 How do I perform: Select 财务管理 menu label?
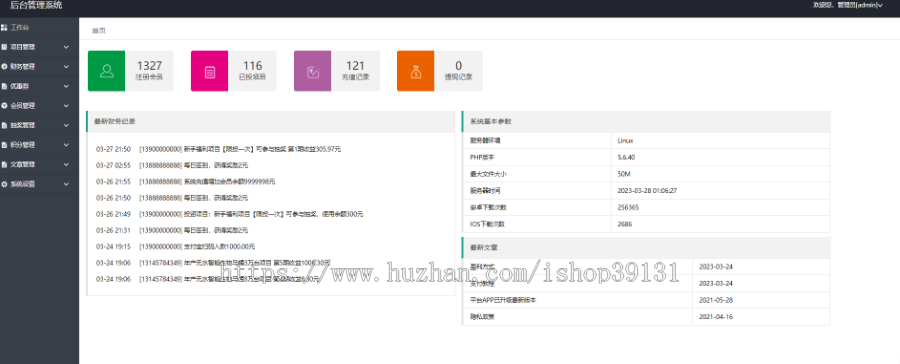tap(22, 66)
